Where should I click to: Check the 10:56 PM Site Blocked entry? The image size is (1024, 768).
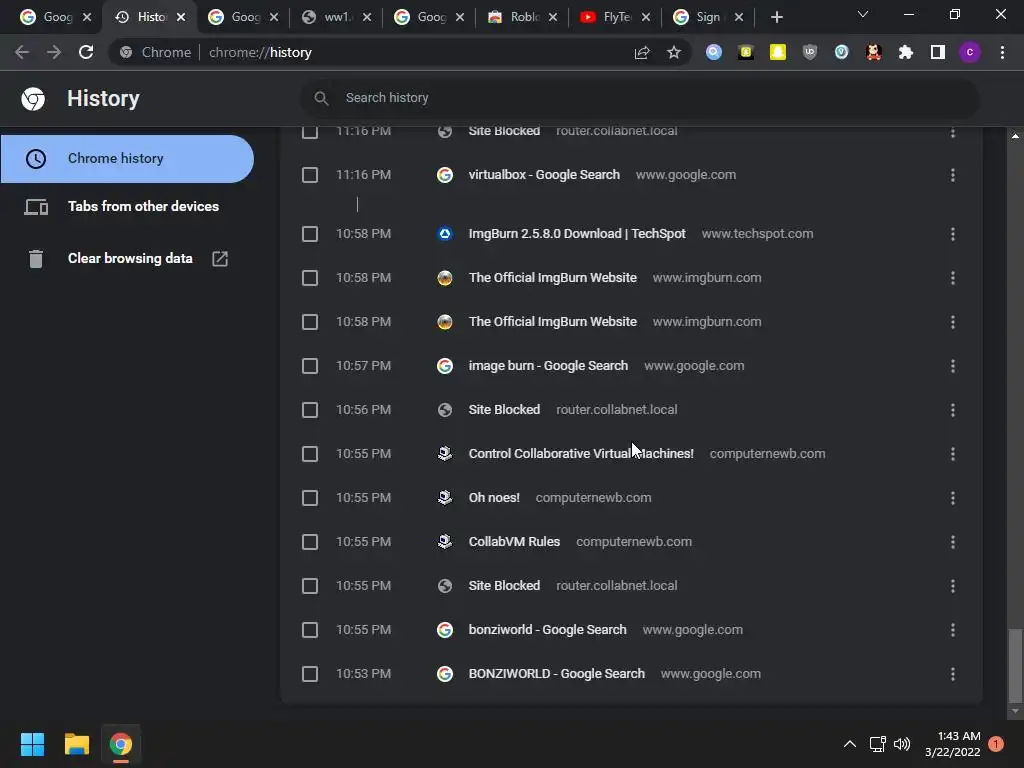click(310, 410)
